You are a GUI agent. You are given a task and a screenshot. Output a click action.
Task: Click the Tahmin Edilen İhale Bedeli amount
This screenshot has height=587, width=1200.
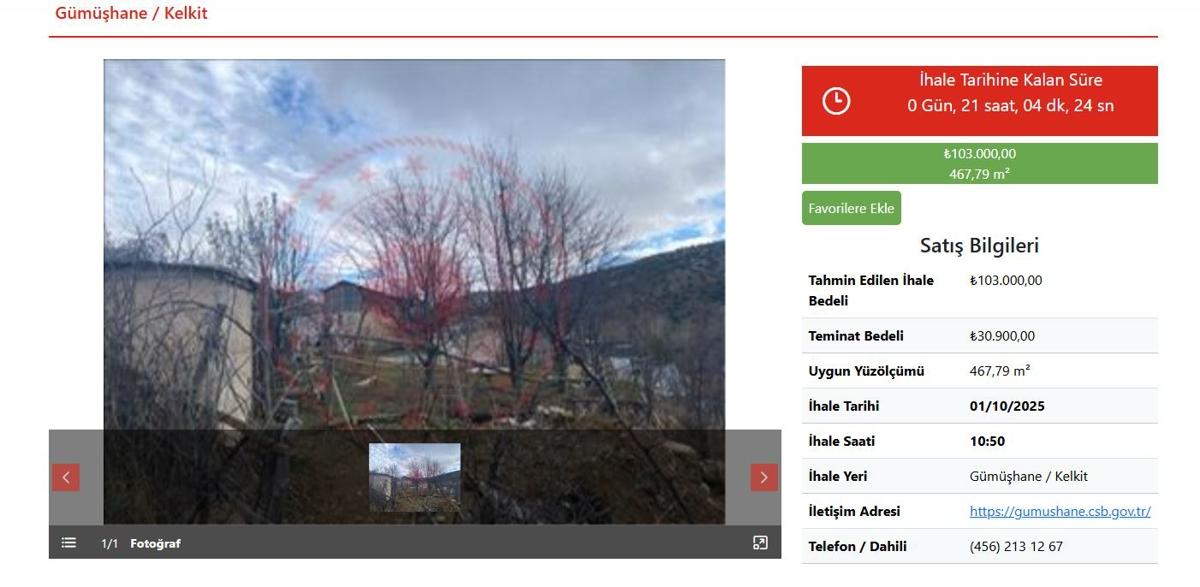tap(1006, 280)
